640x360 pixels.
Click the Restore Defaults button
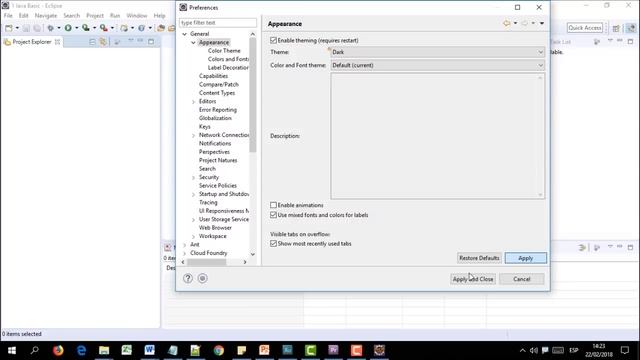click(479, 258)
